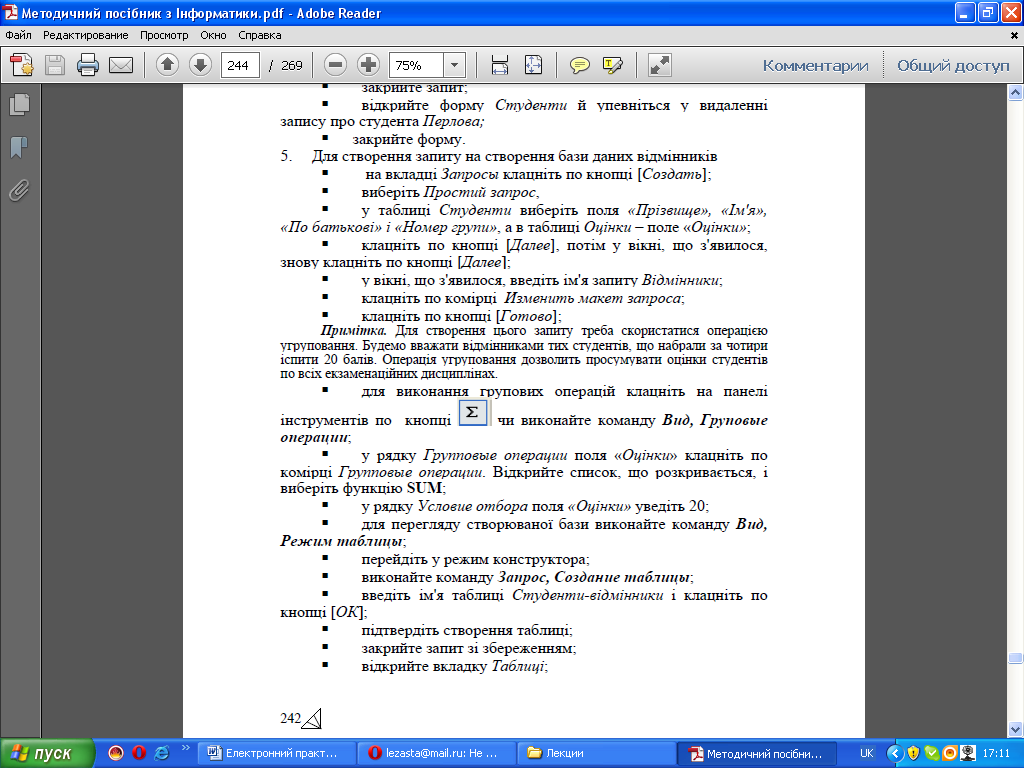This screenshot has width=1024, height=768.
Task: Click the page number field showing 244
Action: [240, 65]
